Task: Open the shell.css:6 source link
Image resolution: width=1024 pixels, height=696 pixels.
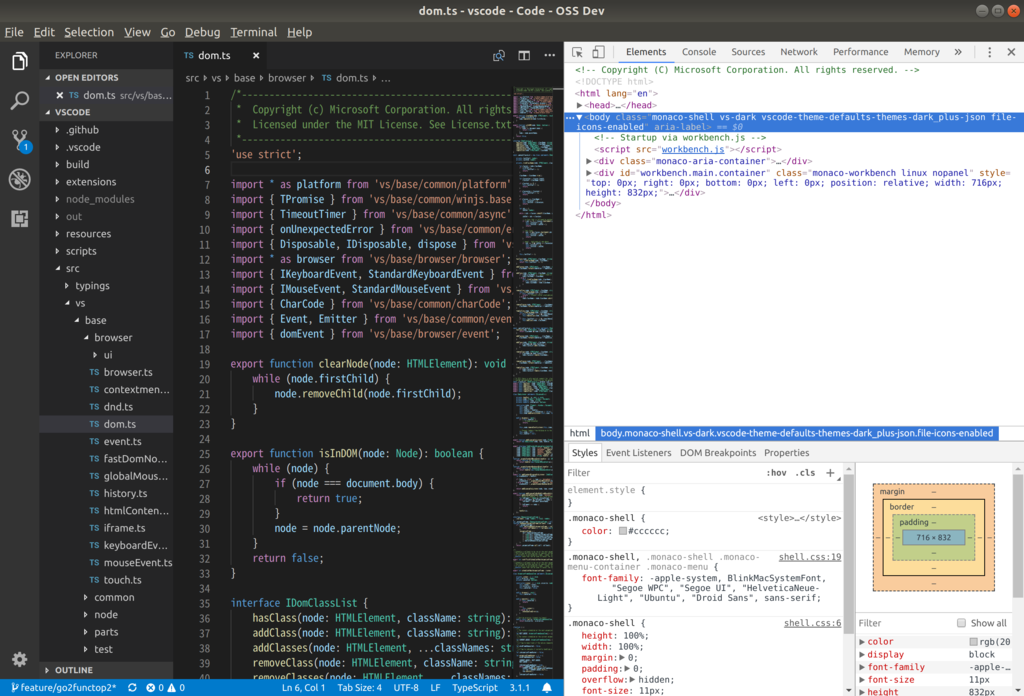Action: (x=812, y=623)
